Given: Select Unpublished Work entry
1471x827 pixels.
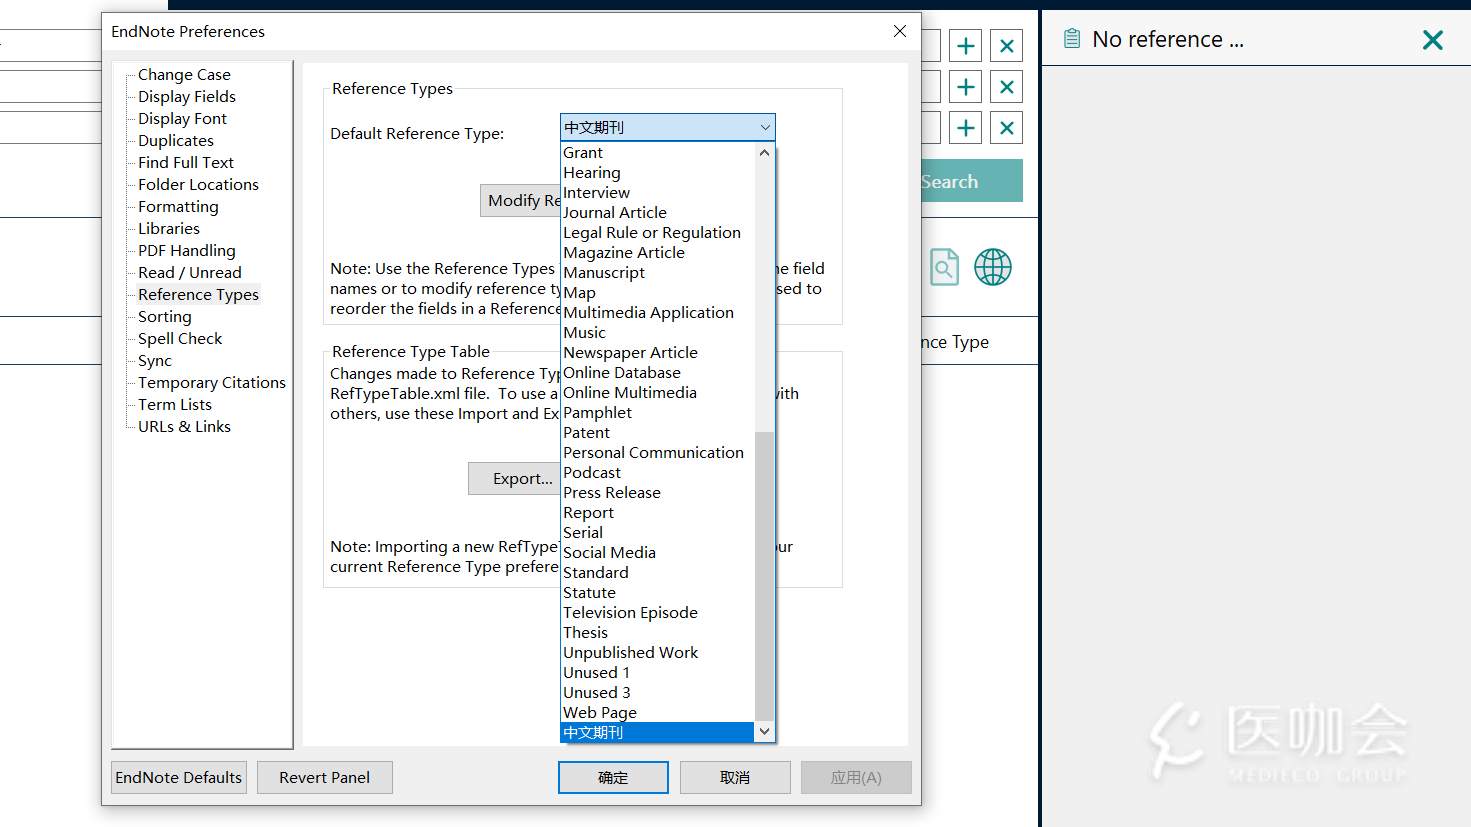Looking at the screenshot, I should tap(657, 653).
